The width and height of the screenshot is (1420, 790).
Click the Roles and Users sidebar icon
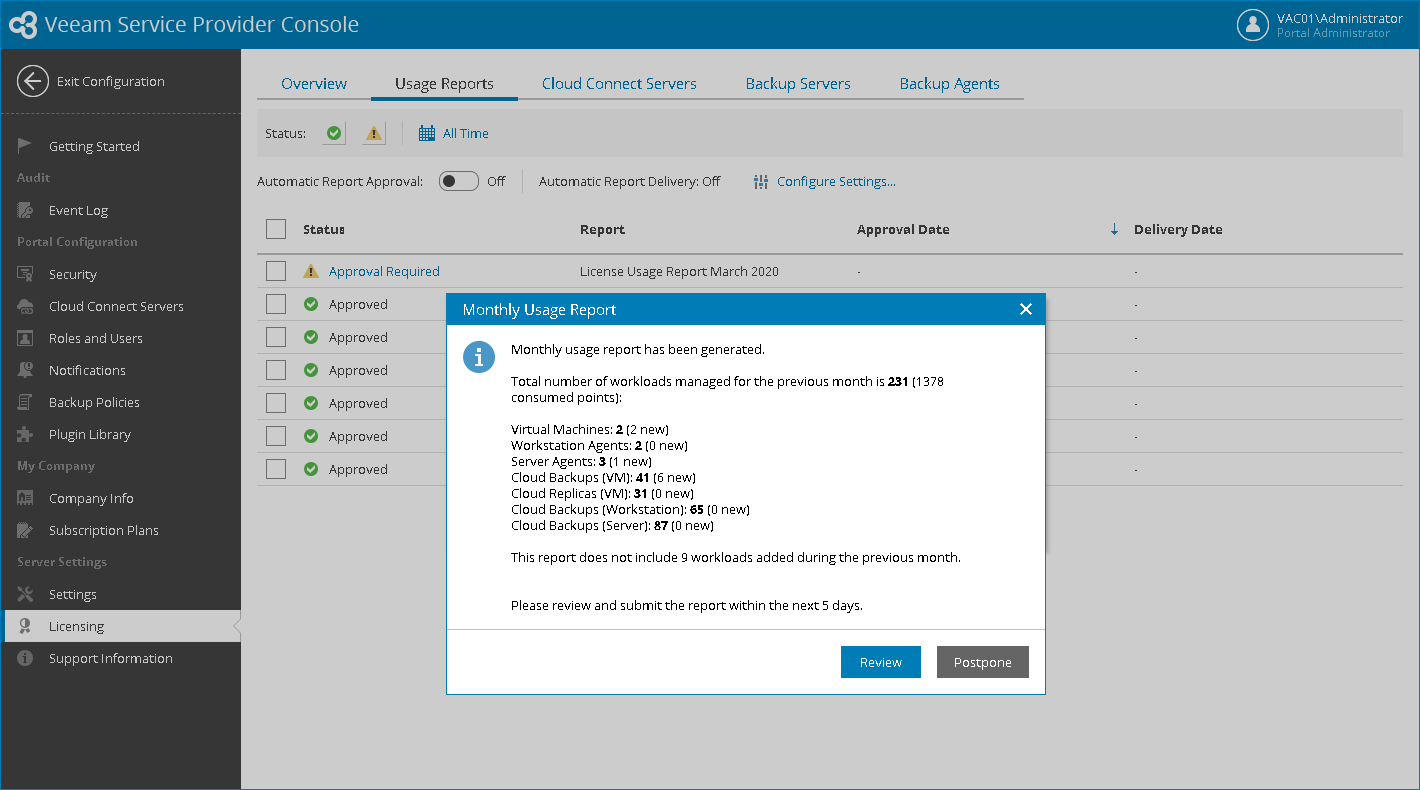click(26, 338)
